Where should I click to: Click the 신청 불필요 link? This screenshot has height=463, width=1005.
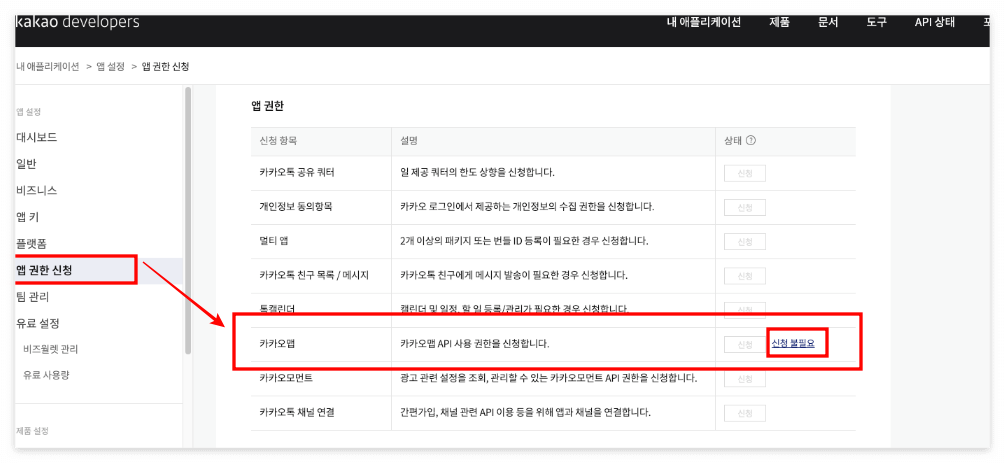point(793,344)
